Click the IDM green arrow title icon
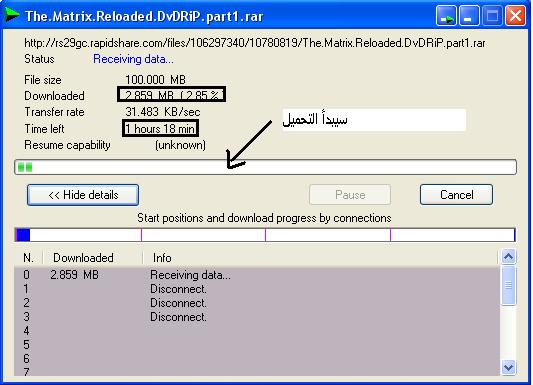 pyautogui.click(x=12, y=15)
